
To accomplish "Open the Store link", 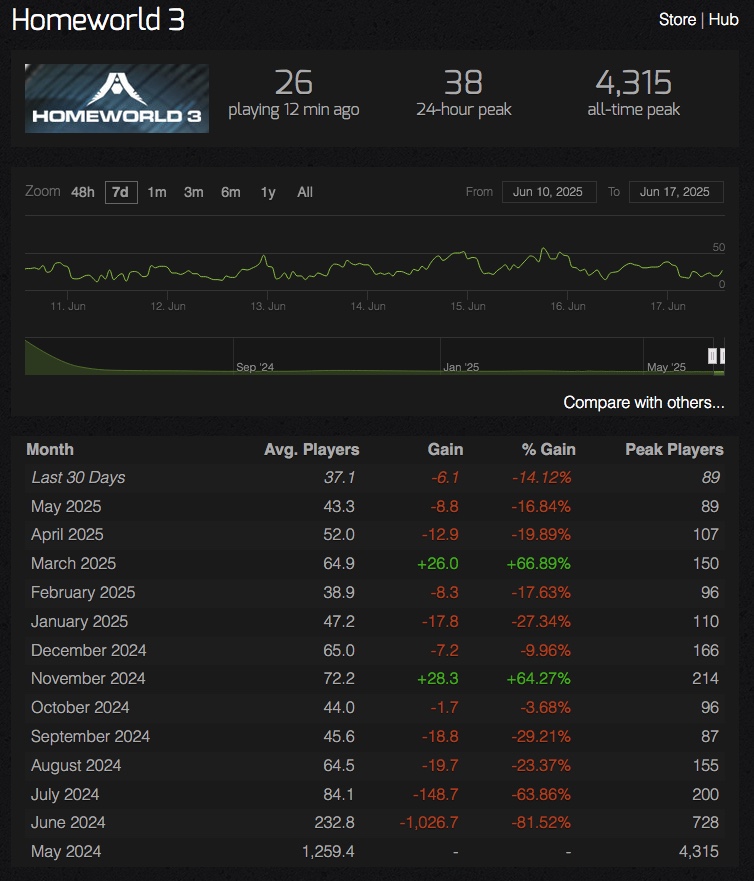I will pos(677,20).
